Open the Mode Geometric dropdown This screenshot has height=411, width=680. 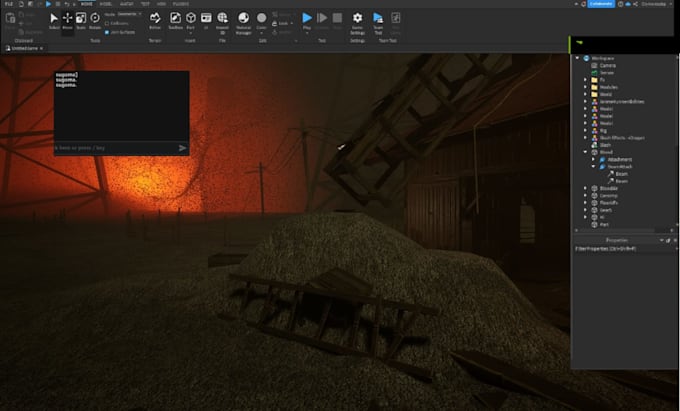[130, 14]
